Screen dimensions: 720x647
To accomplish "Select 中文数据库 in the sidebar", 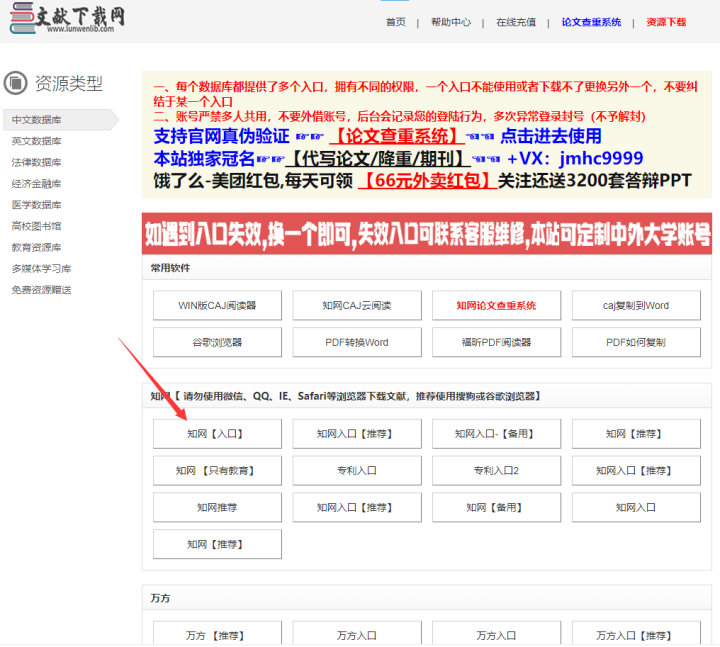I will click(x=37, y=120).
